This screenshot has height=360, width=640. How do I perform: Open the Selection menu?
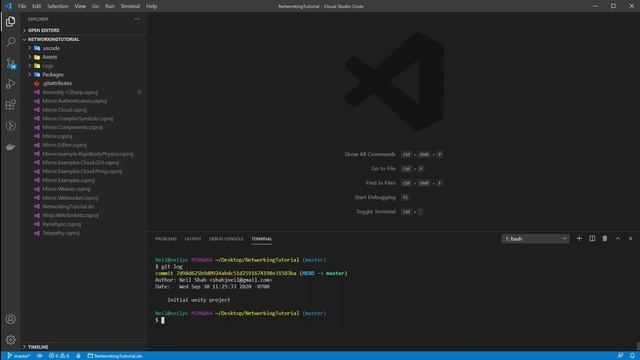(58, 6)
